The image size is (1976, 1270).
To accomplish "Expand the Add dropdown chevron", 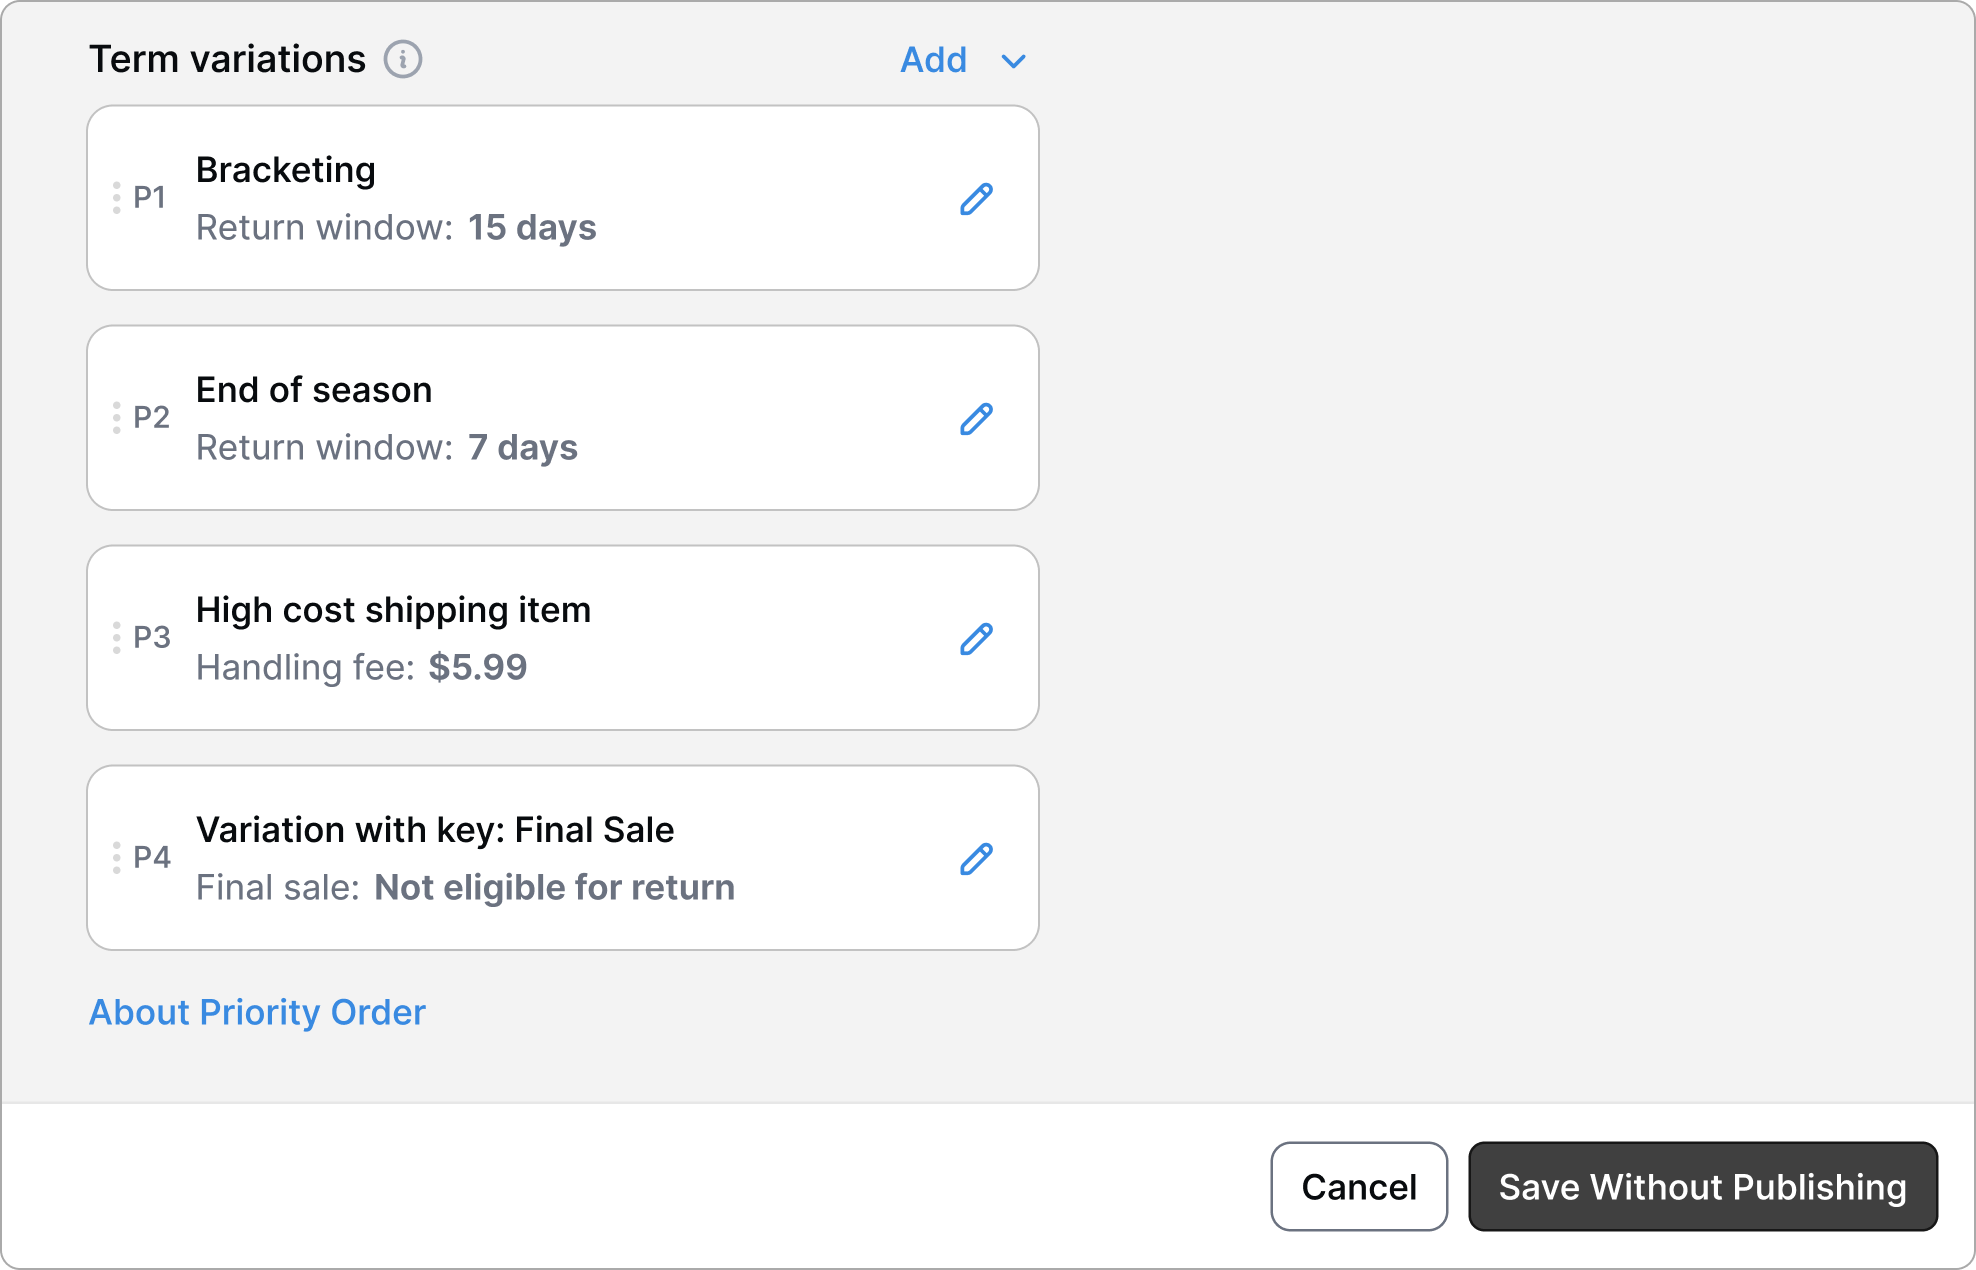I will tap(1013, 62).
